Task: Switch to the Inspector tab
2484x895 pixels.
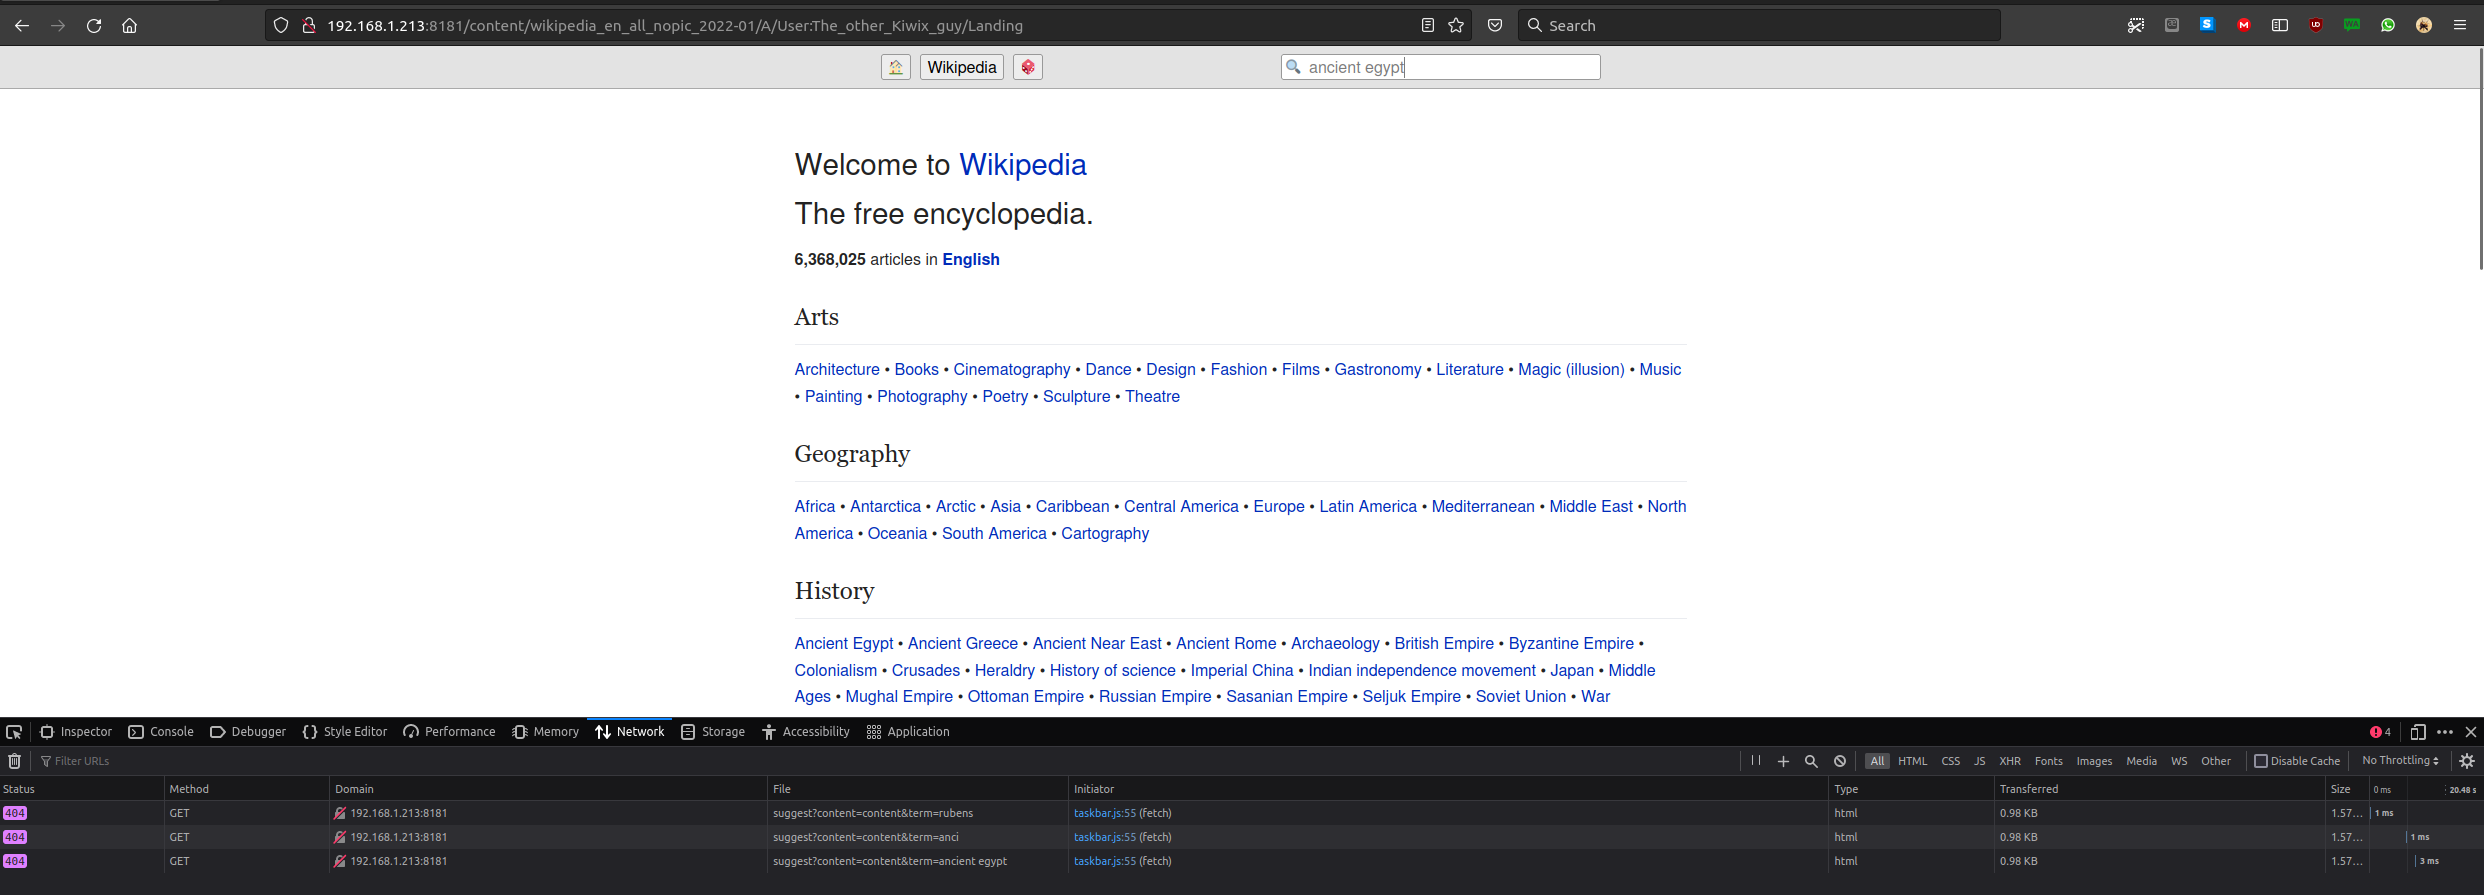Action: click(x=76, y=732)
